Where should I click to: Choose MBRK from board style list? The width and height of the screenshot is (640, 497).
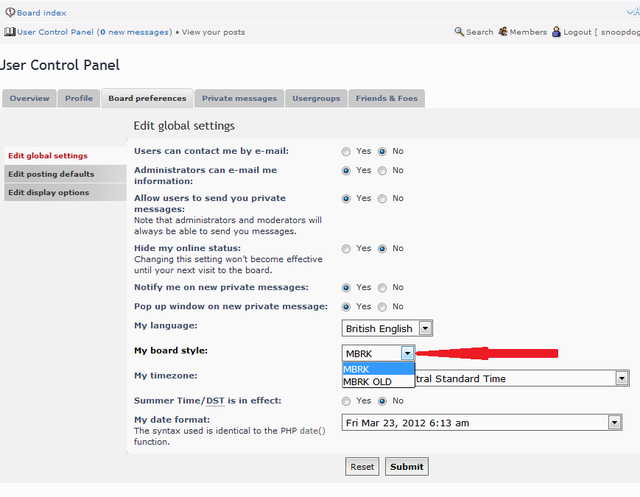378,369
